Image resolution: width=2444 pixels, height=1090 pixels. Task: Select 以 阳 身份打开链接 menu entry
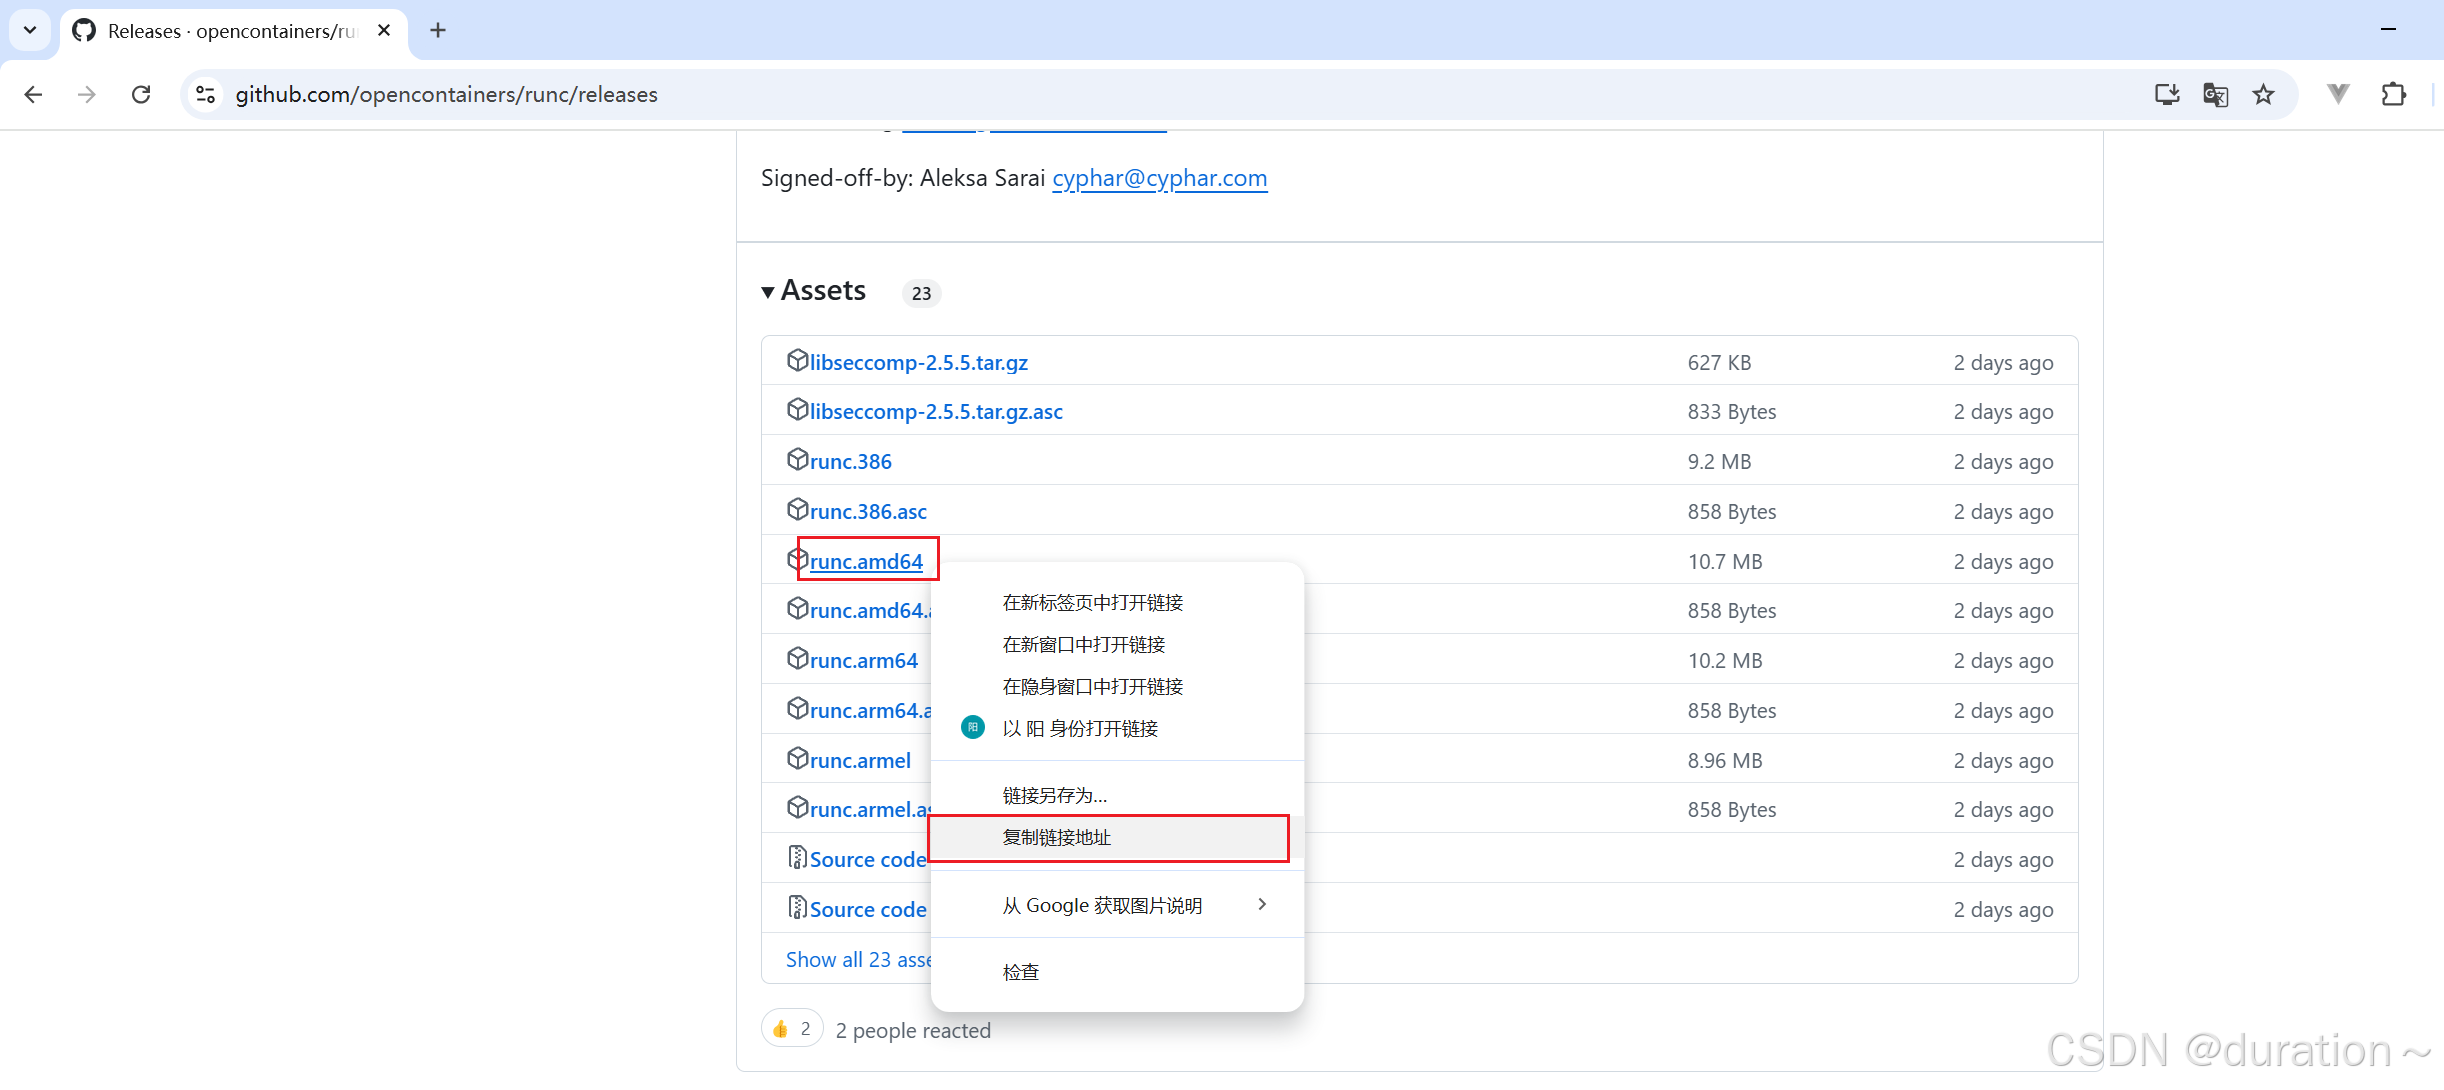[x=1117, y=729]
